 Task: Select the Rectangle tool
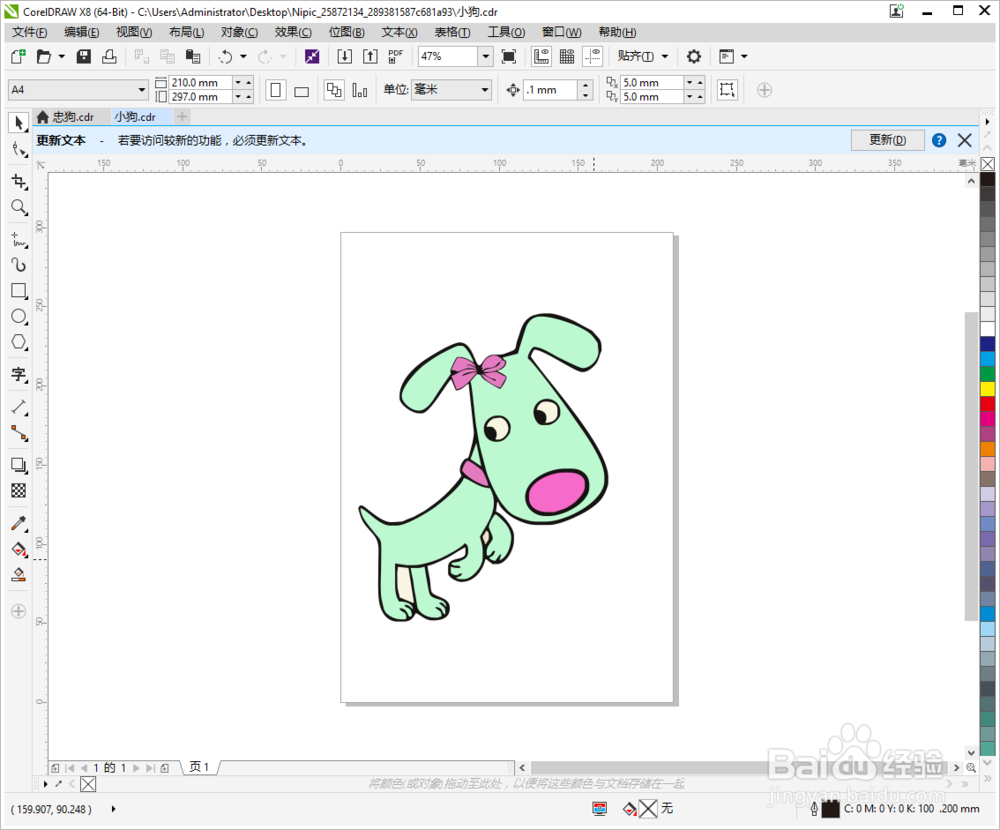click(18, 291)
